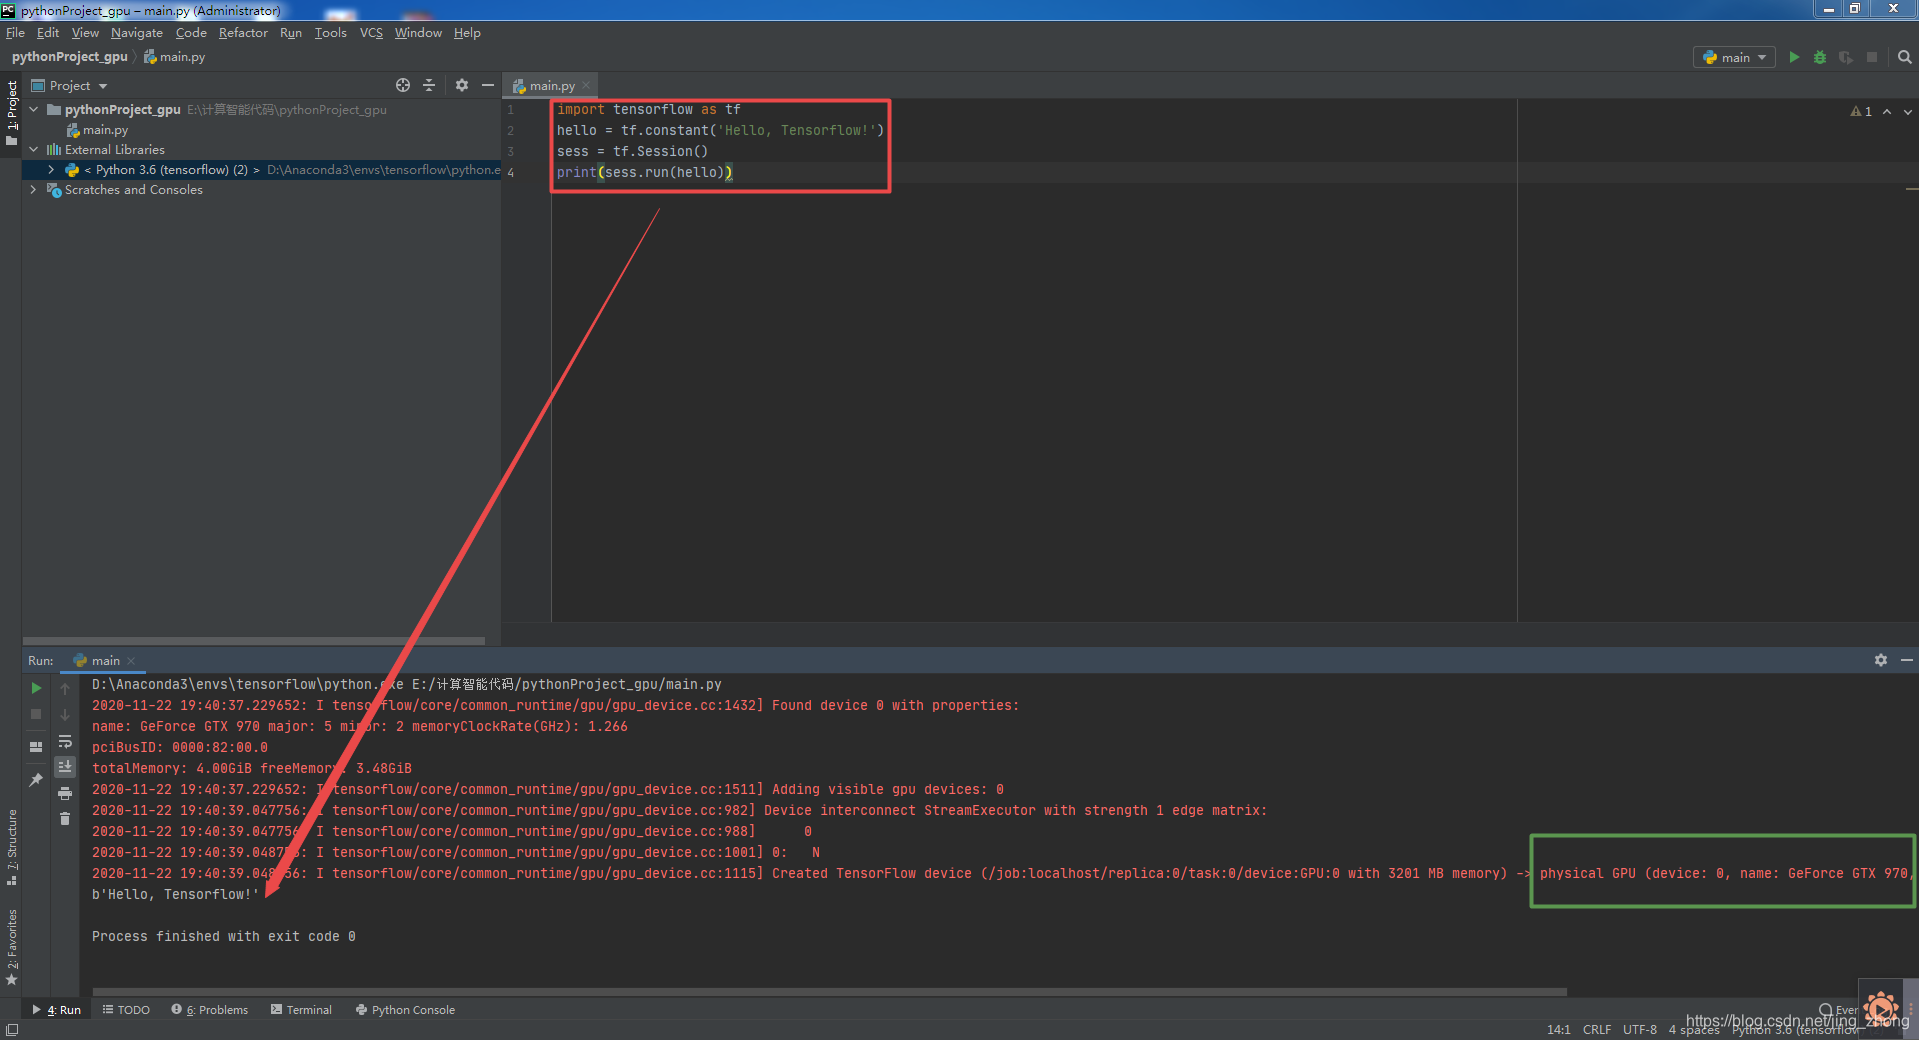Image resolution: width=1919 pixels, height=1040 pixels.
Task: Close the main tab in Run panel
Action: click(131, 661)
